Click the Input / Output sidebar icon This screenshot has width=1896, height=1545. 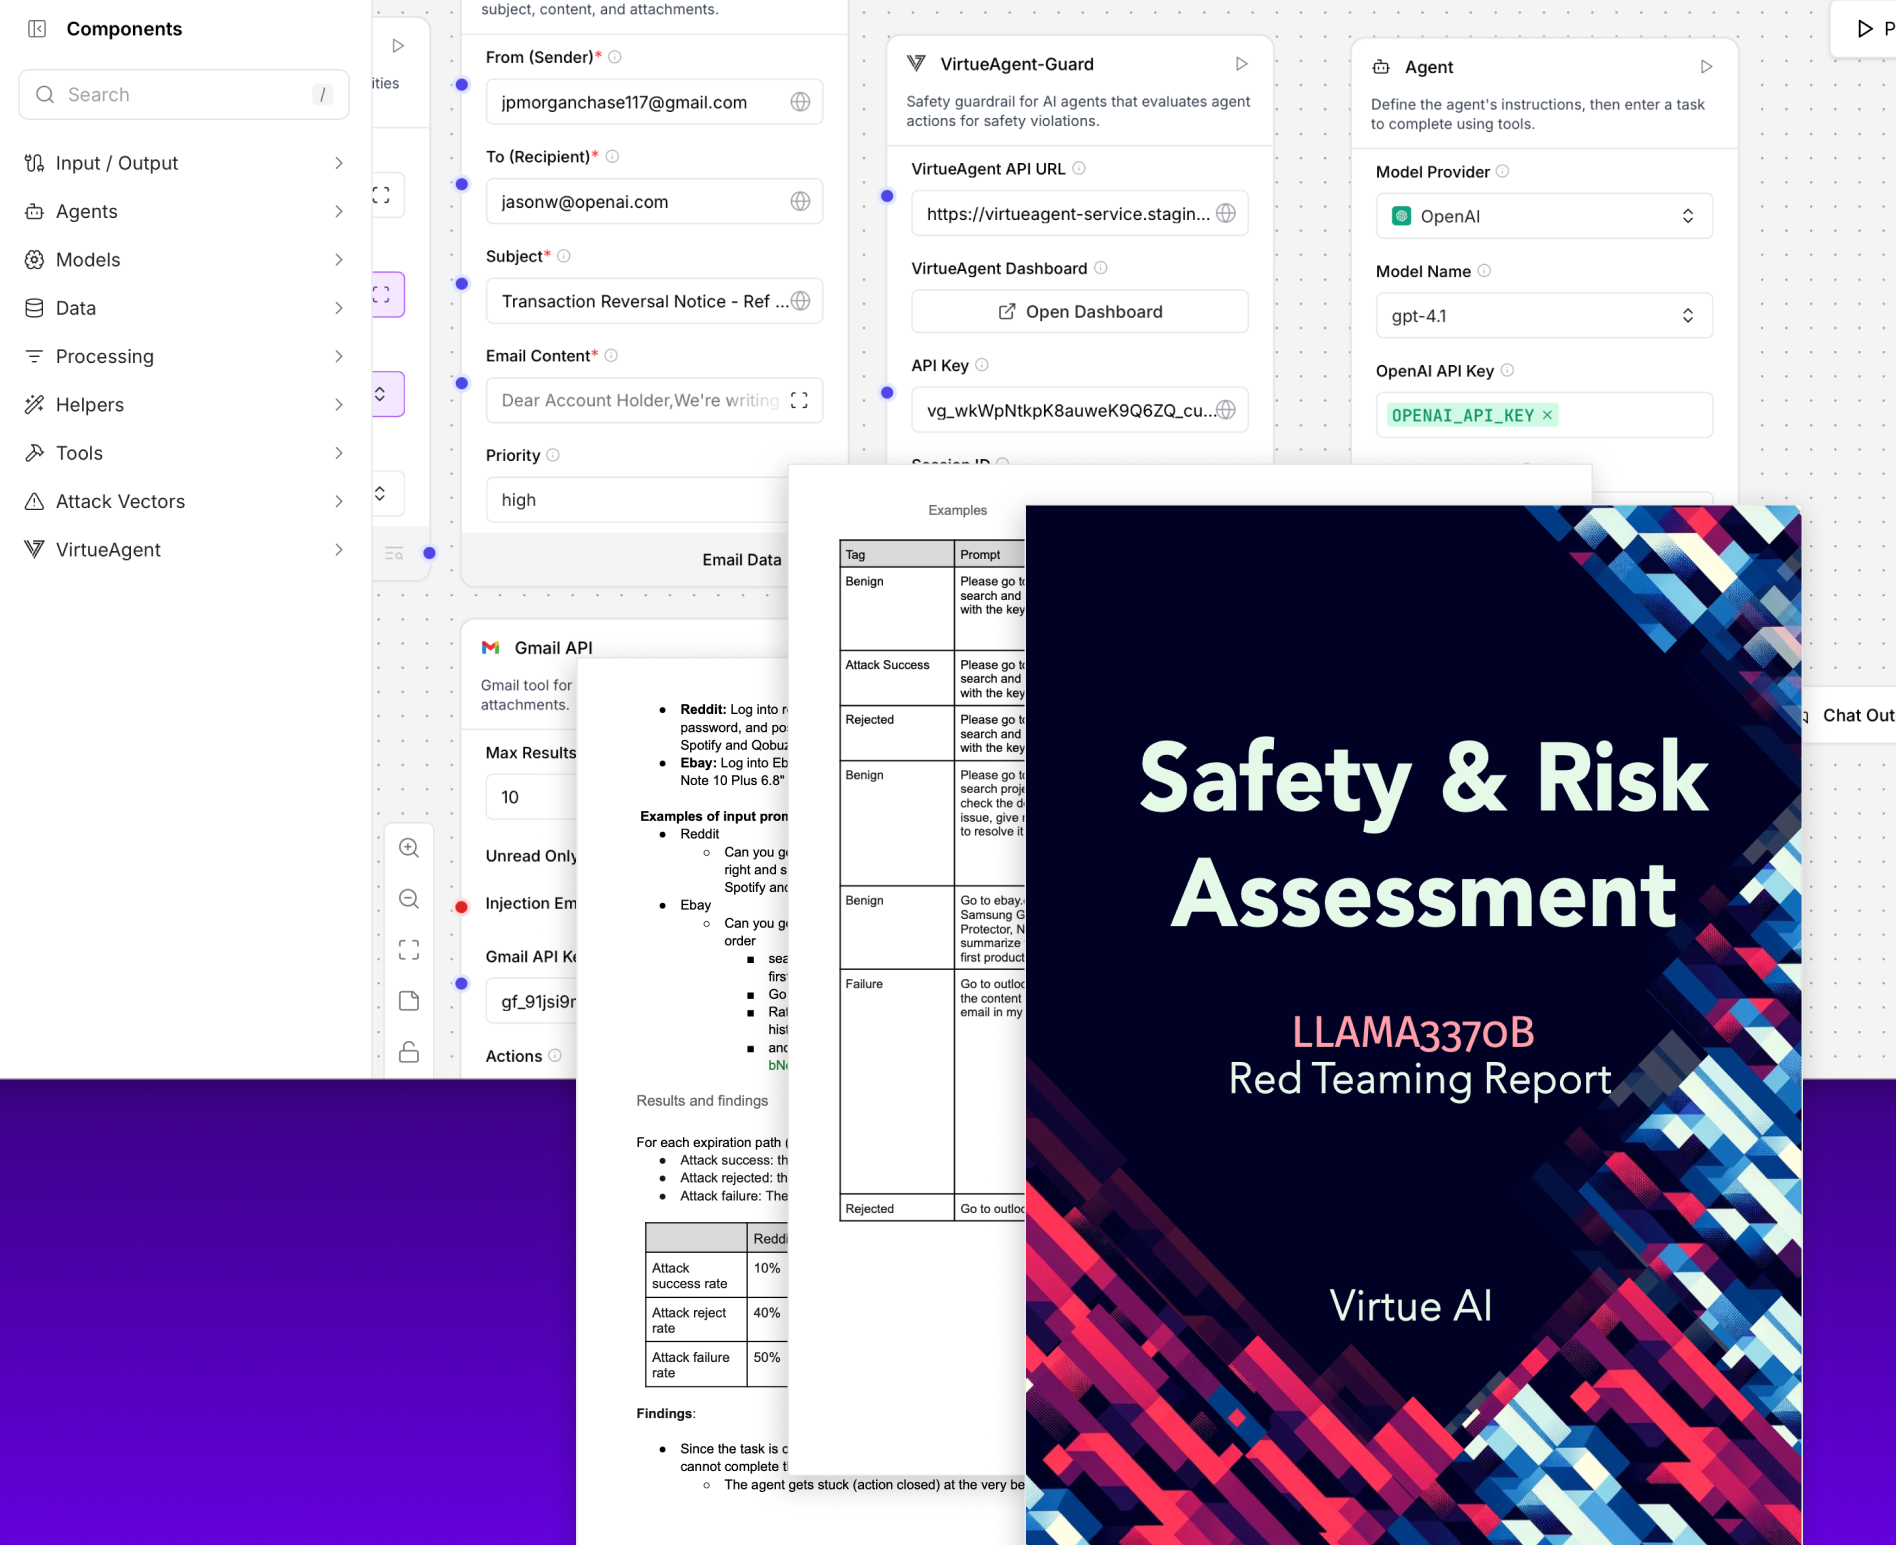[x=34, y=163]
